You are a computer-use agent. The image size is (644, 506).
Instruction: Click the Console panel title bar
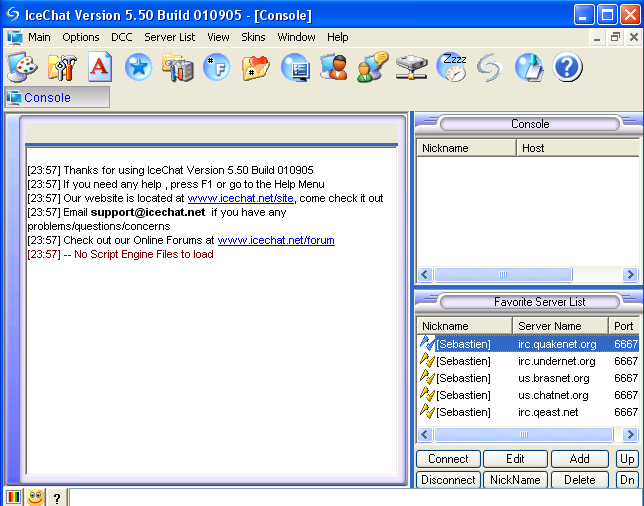pos(530,124)
